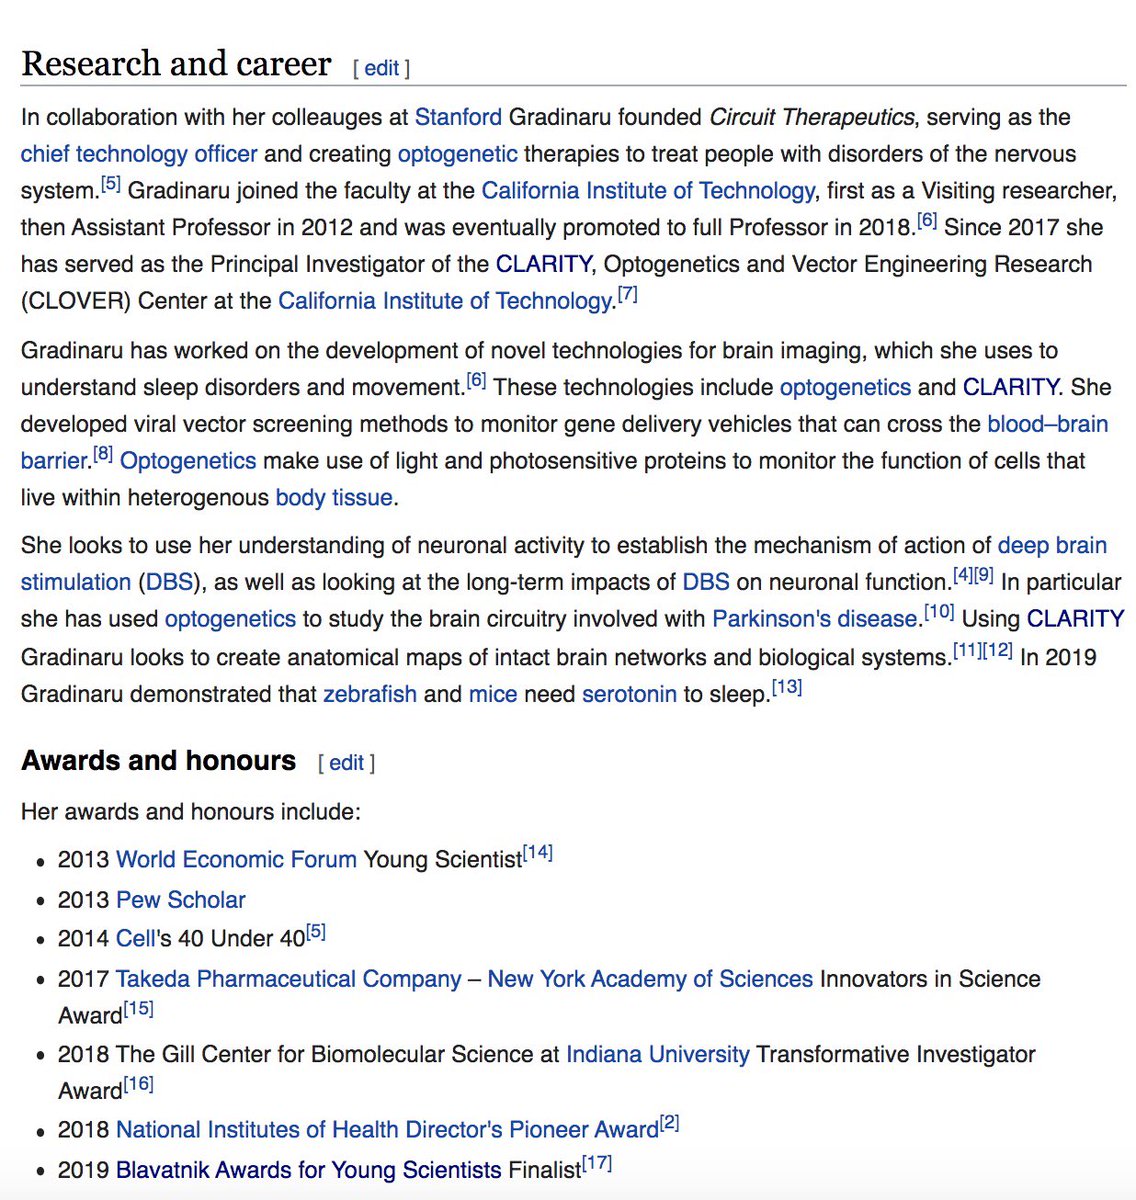Jump to citation [13] after 'to sleep'
Image resolution: width=1136 pixels, height=1200 pixels.
click(787, 689)
